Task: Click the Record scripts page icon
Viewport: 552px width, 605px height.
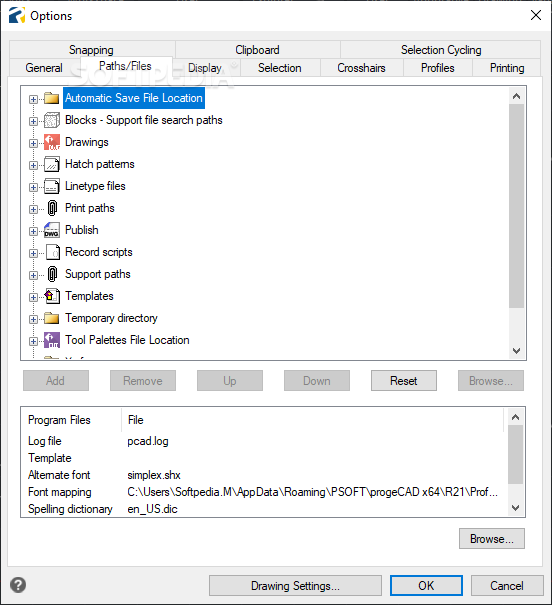Action: tap(53, 252)
